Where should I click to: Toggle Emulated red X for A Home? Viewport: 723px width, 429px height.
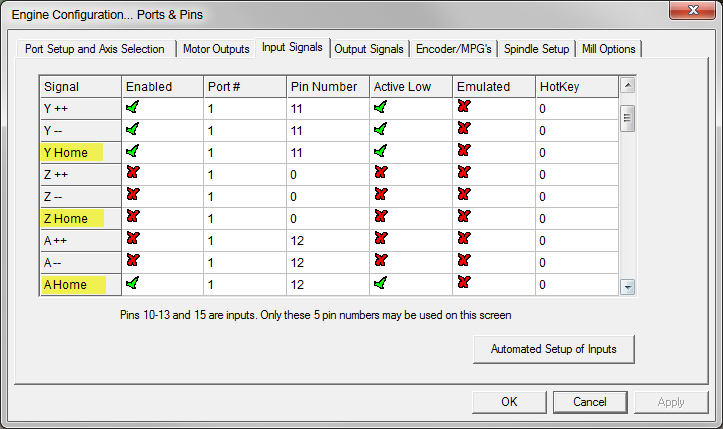coord(464,282)
